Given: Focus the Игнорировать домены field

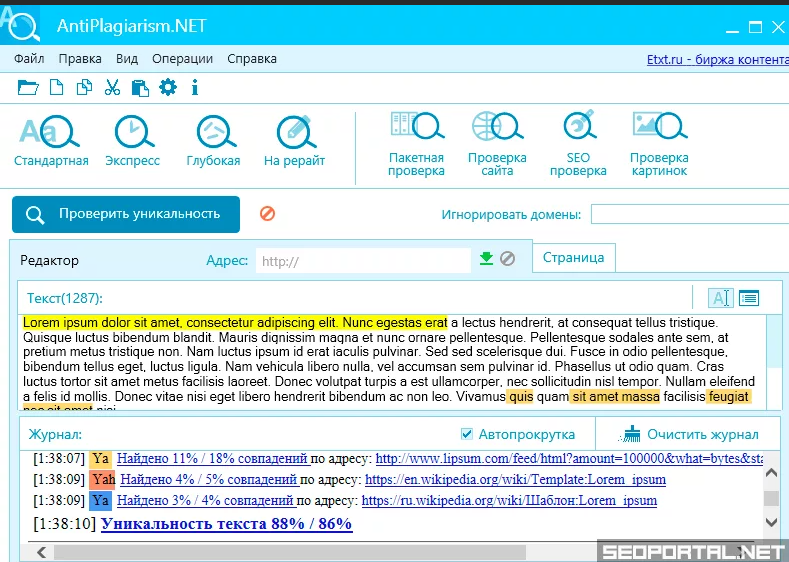Looking at the screenshot, I should point(690,214).
